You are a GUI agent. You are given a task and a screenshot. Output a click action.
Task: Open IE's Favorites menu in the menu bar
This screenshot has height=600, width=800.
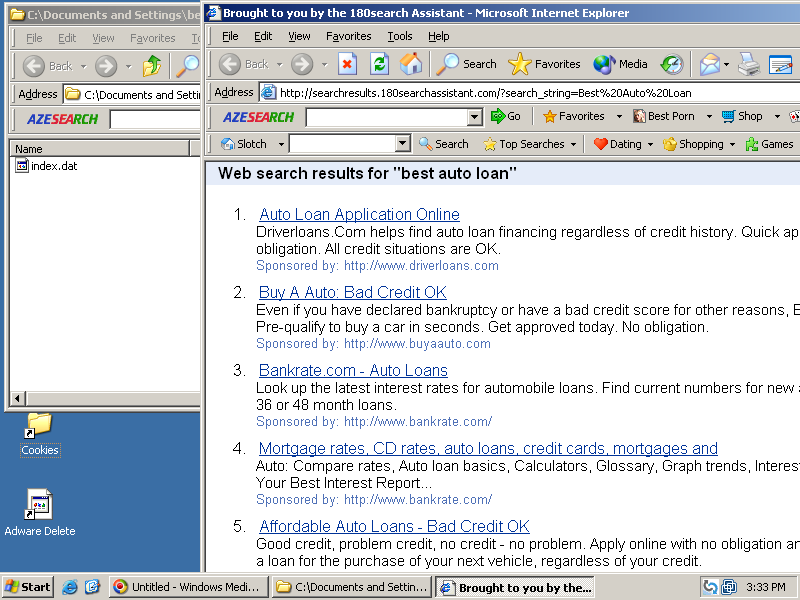click(x=348, y=36)
